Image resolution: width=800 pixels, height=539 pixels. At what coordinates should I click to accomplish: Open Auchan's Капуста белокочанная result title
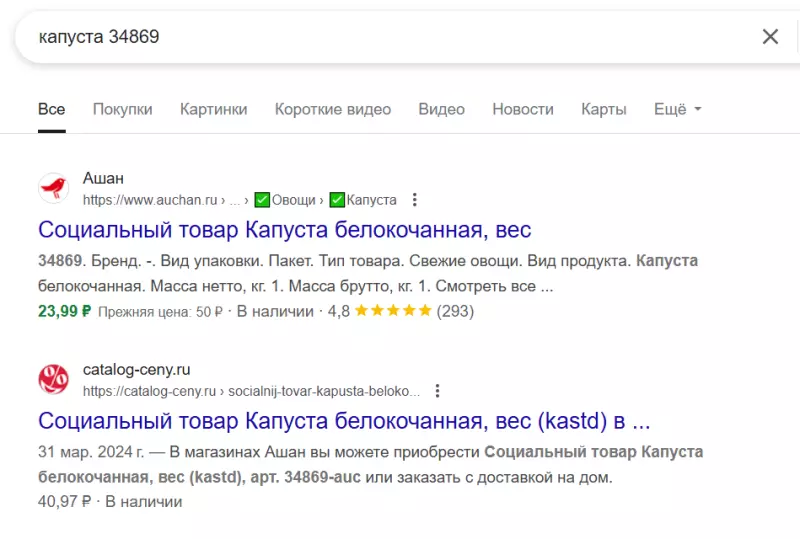tap(284, 229)
